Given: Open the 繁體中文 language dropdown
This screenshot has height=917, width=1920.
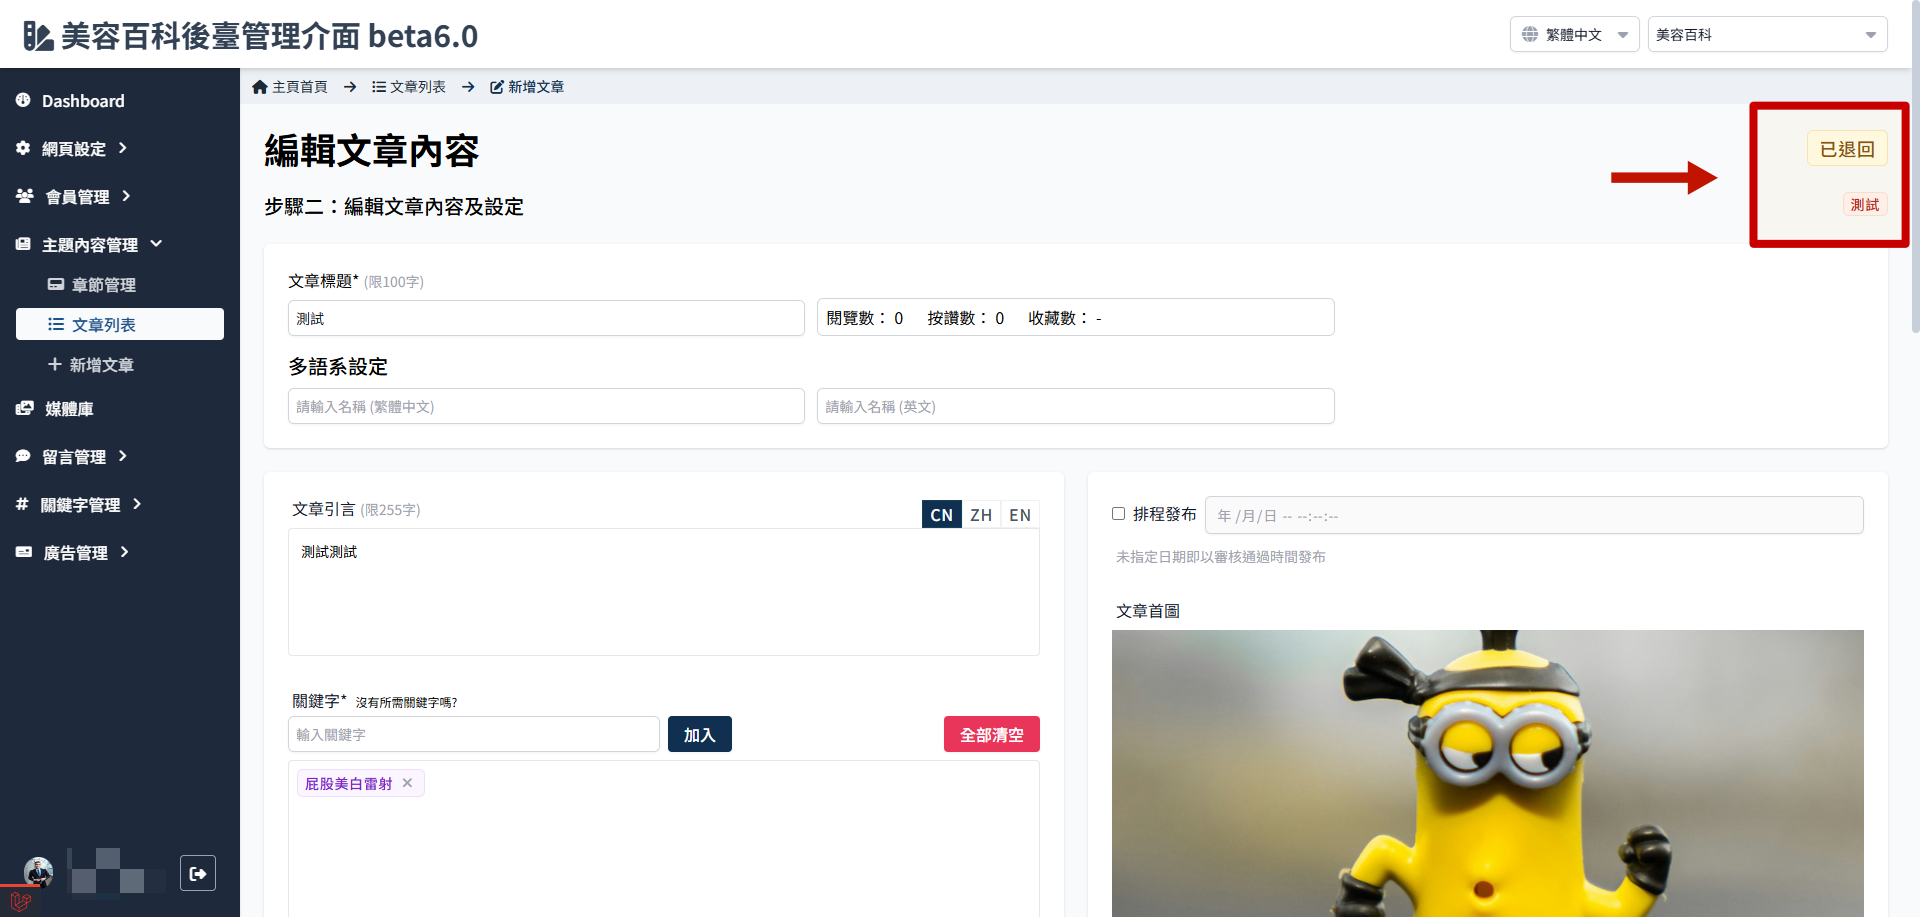Looking at the screenshot, I should pos(1574,34).
